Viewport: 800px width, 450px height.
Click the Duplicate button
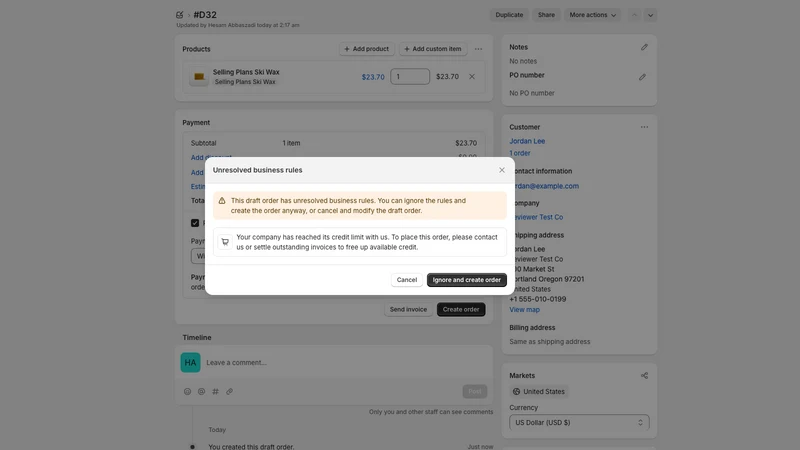(509, 15)
